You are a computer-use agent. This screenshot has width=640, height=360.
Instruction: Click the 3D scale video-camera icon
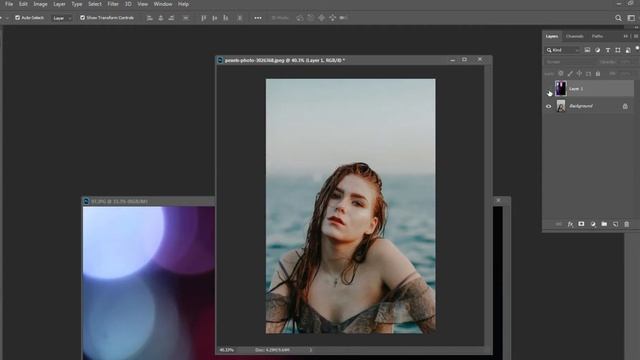coord(343,18)
